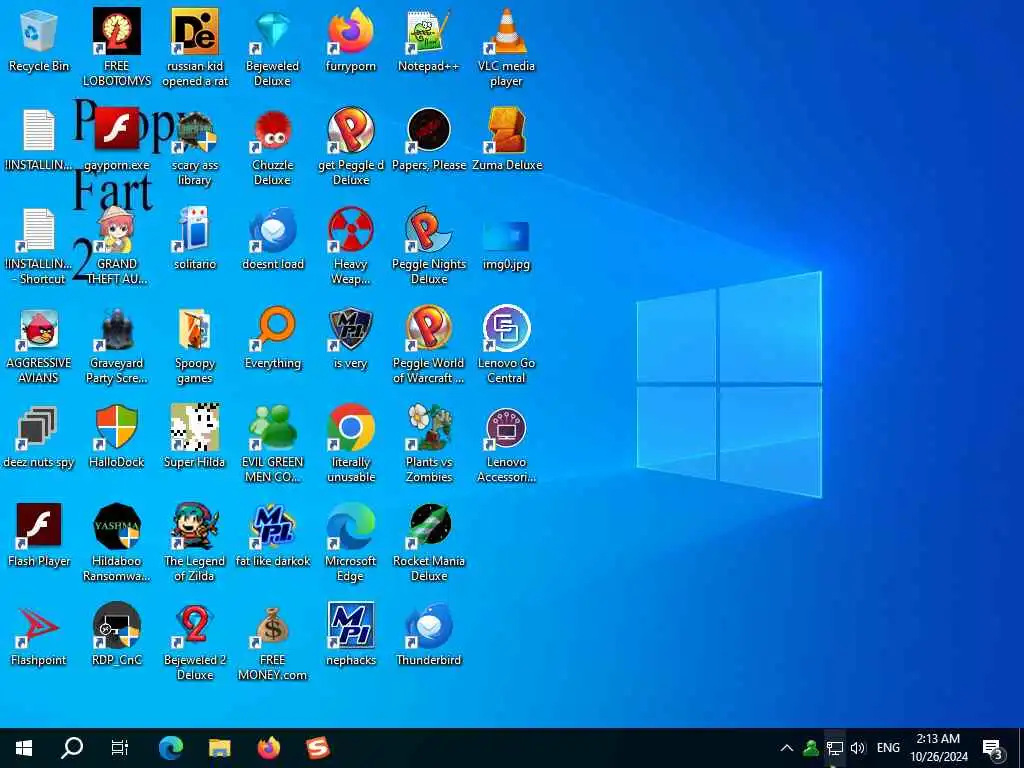Select the FREE MONEY.com icon
Viewport: 1024px width, 768px height.
point(272,642)
